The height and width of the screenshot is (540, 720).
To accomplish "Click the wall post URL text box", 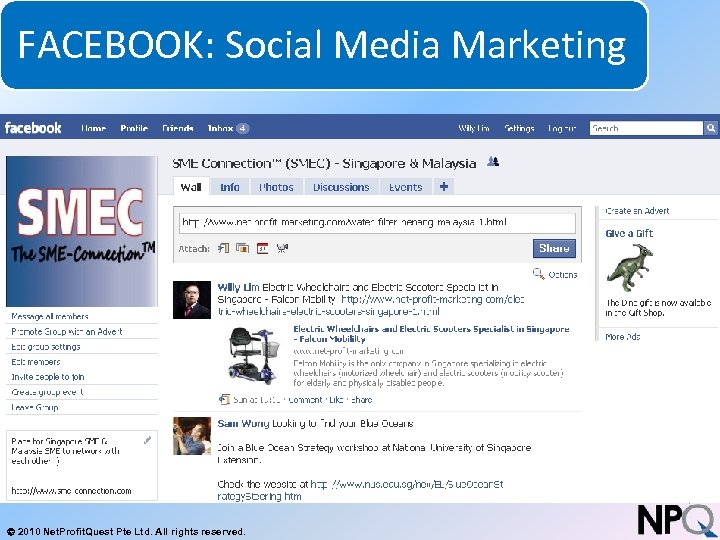I will (x=377, y=223).
